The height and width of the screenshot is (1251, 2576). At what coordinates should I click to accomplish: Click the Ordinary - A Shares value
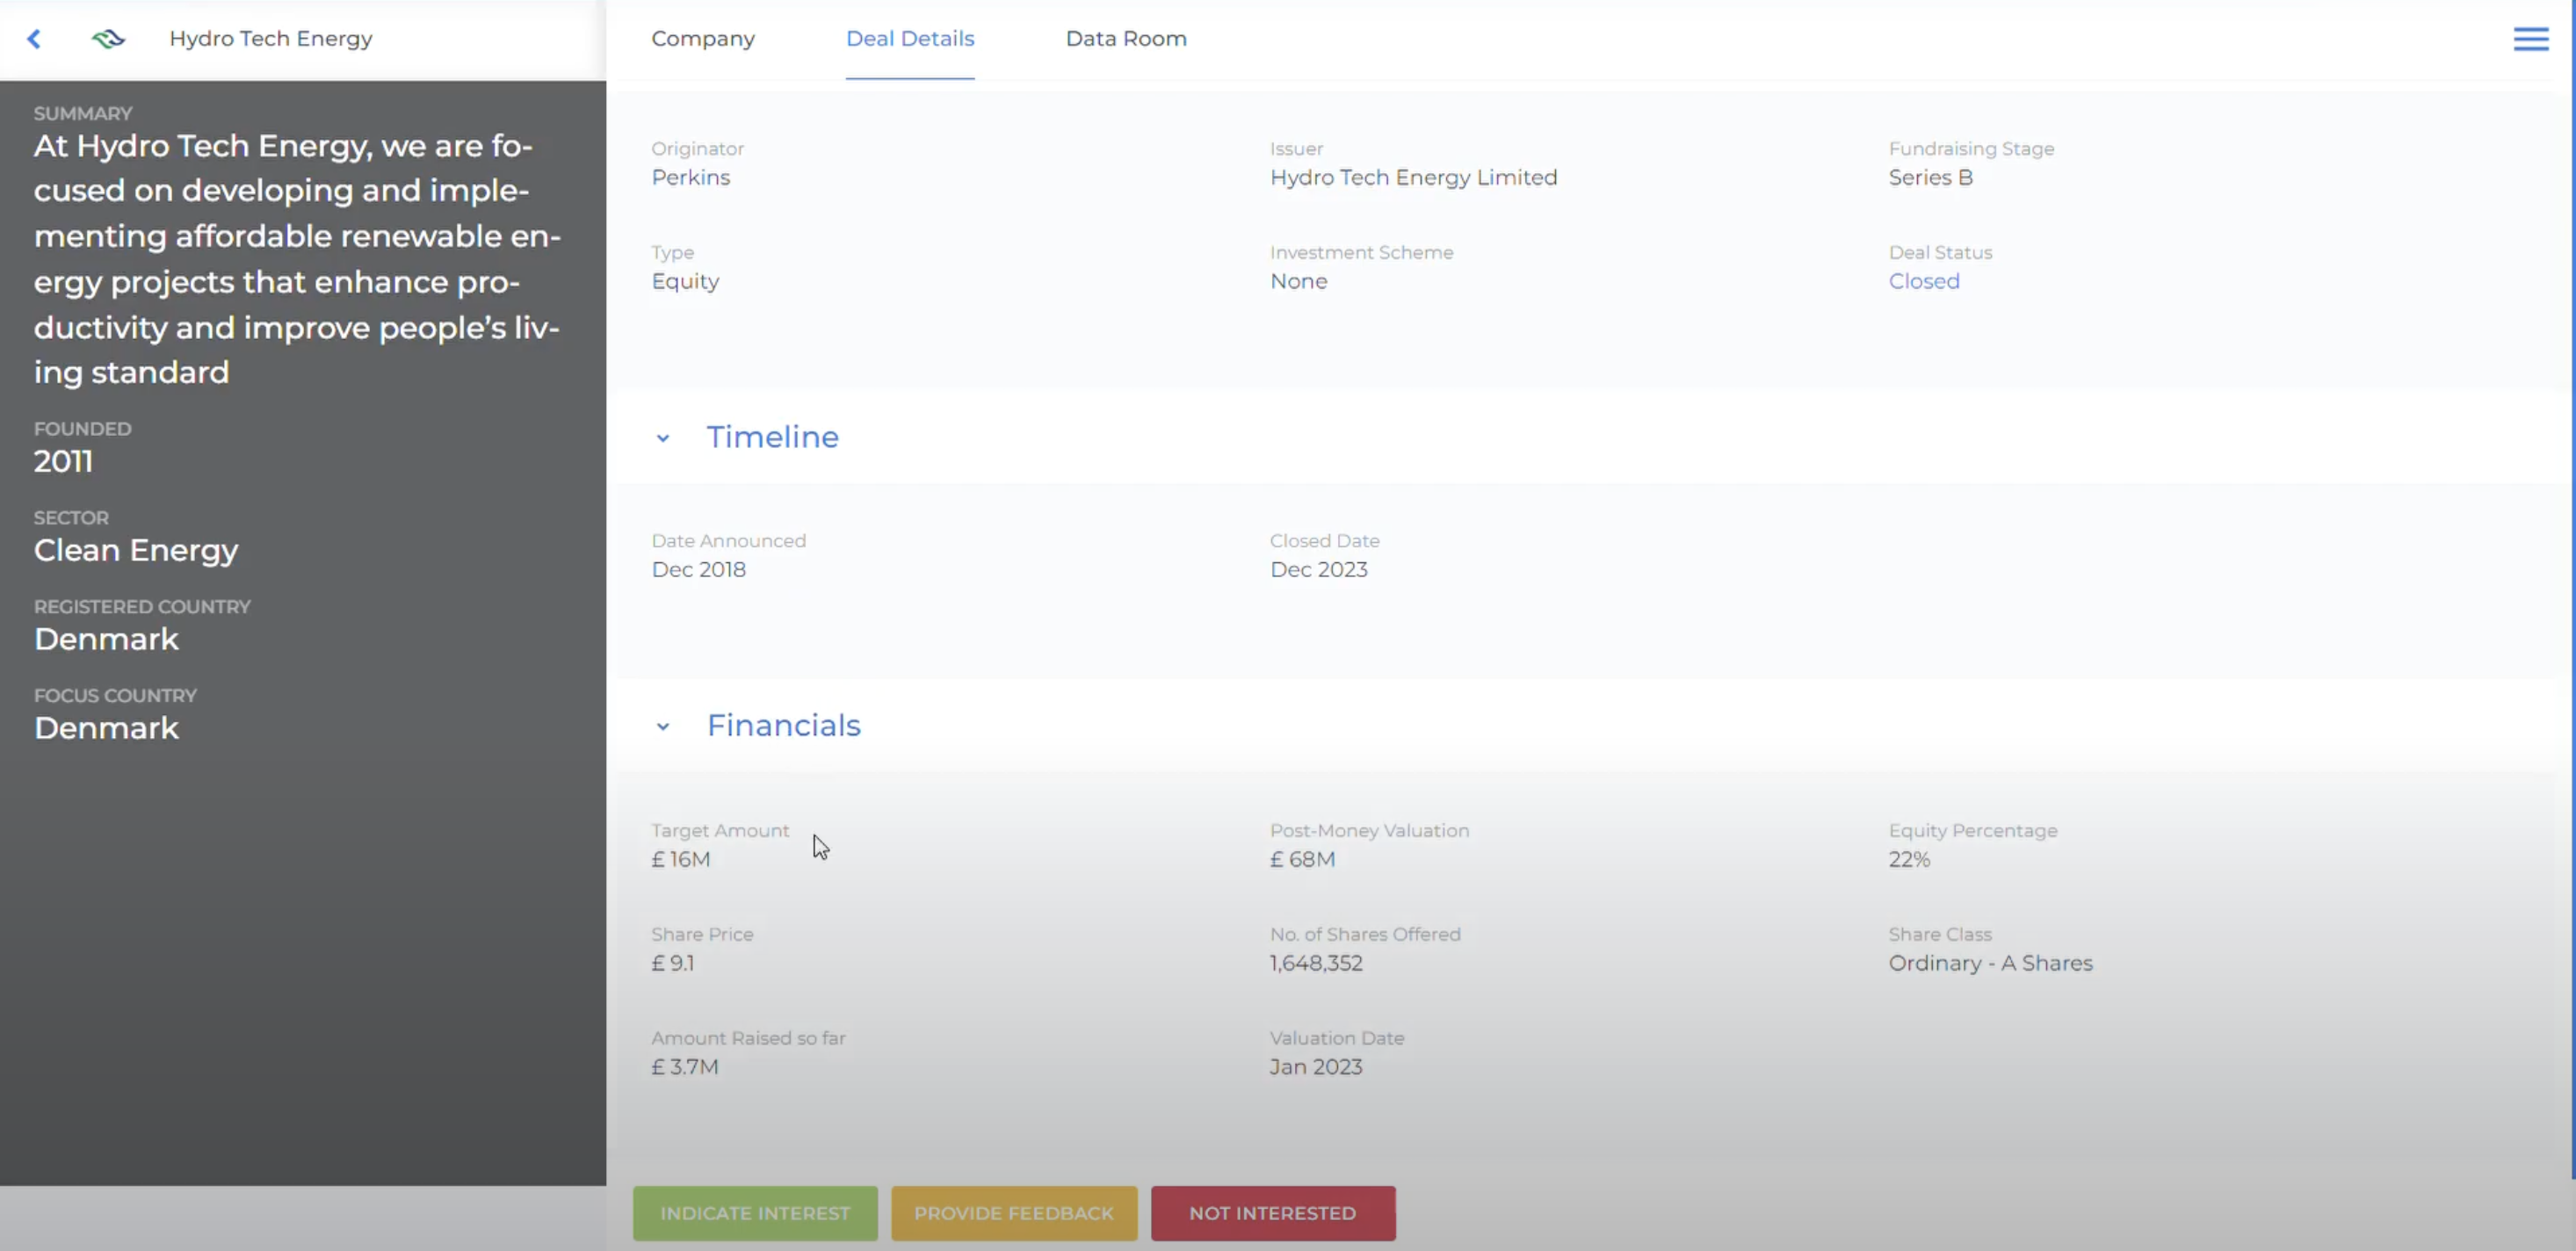point(1990,963)
